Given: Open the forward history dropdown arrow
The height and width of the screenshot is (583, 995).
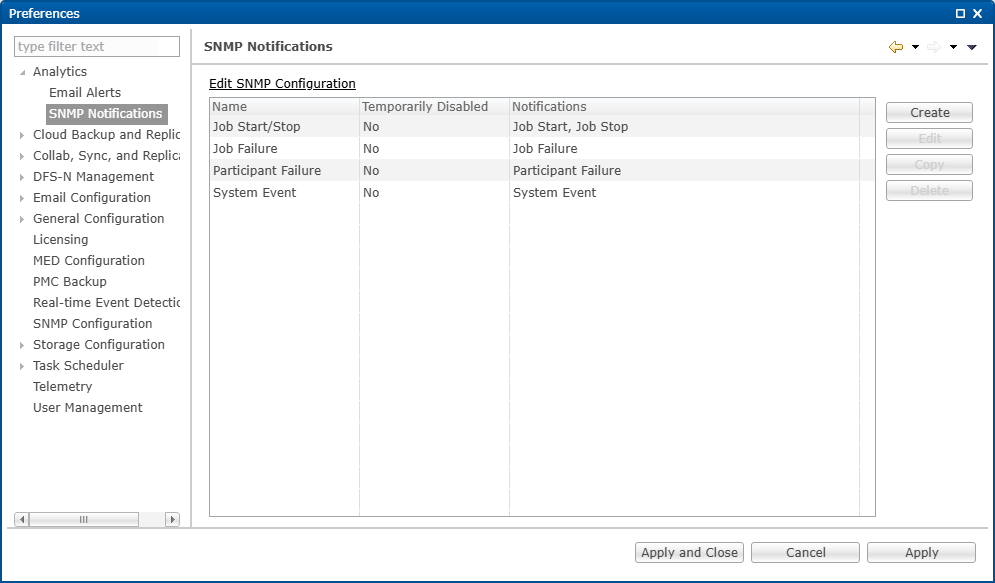Looking at the screenshot, I should tap(953, 47).
